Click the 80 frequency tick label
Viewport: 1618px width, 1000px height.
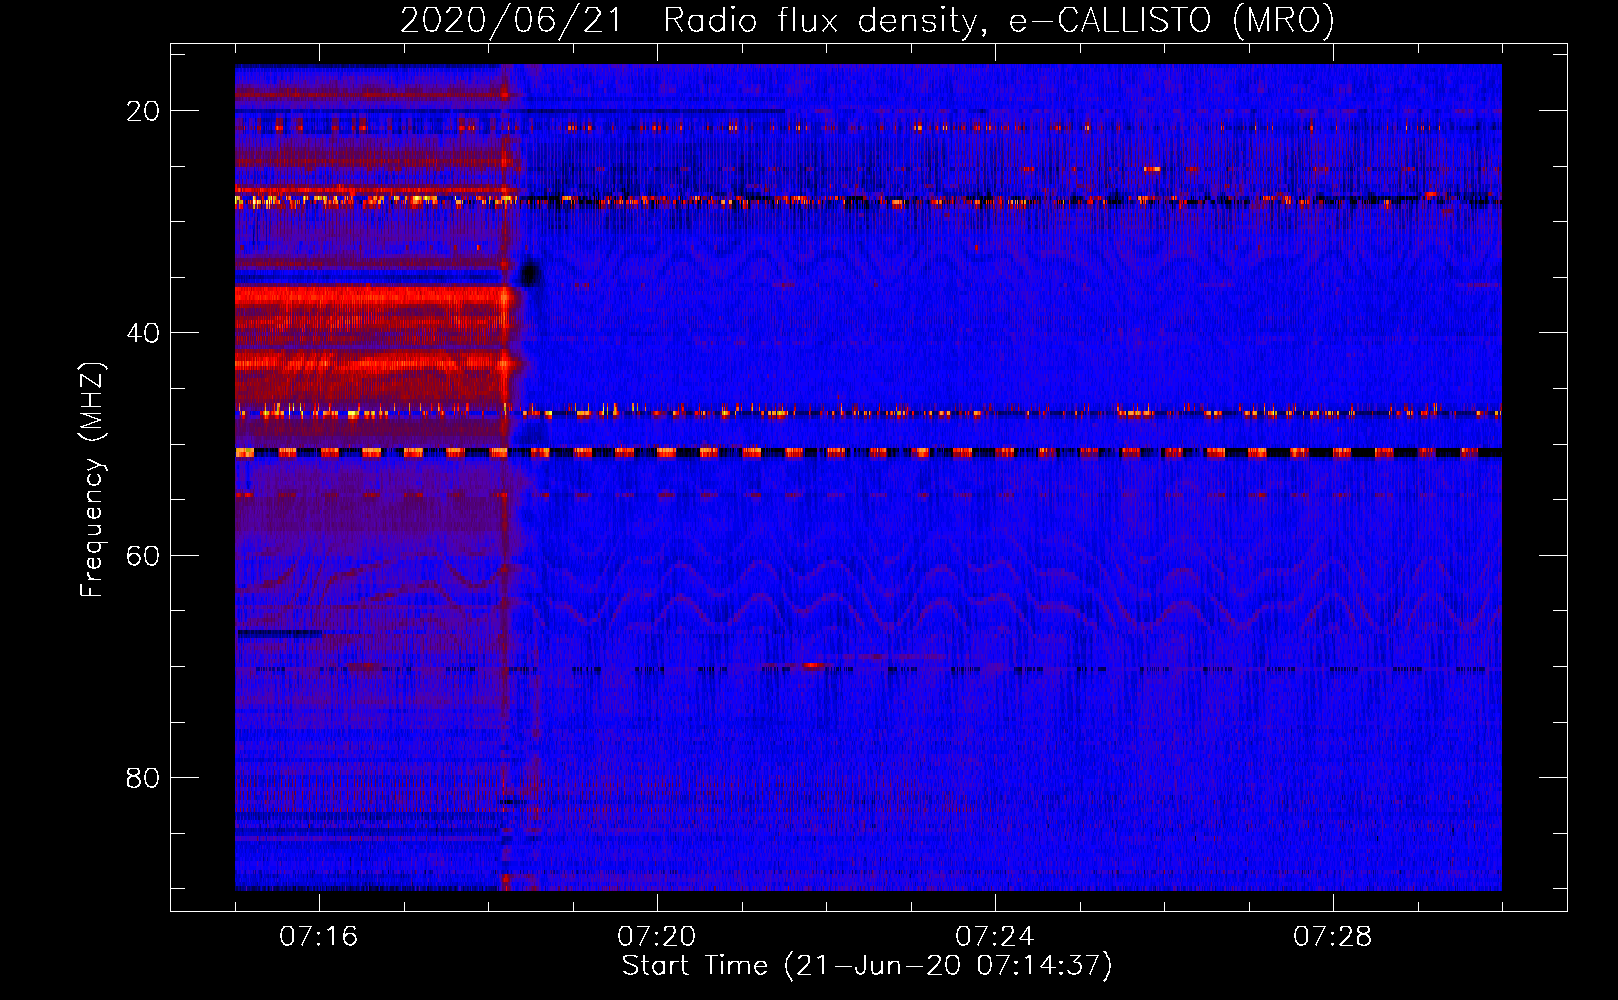coord(143,777)
